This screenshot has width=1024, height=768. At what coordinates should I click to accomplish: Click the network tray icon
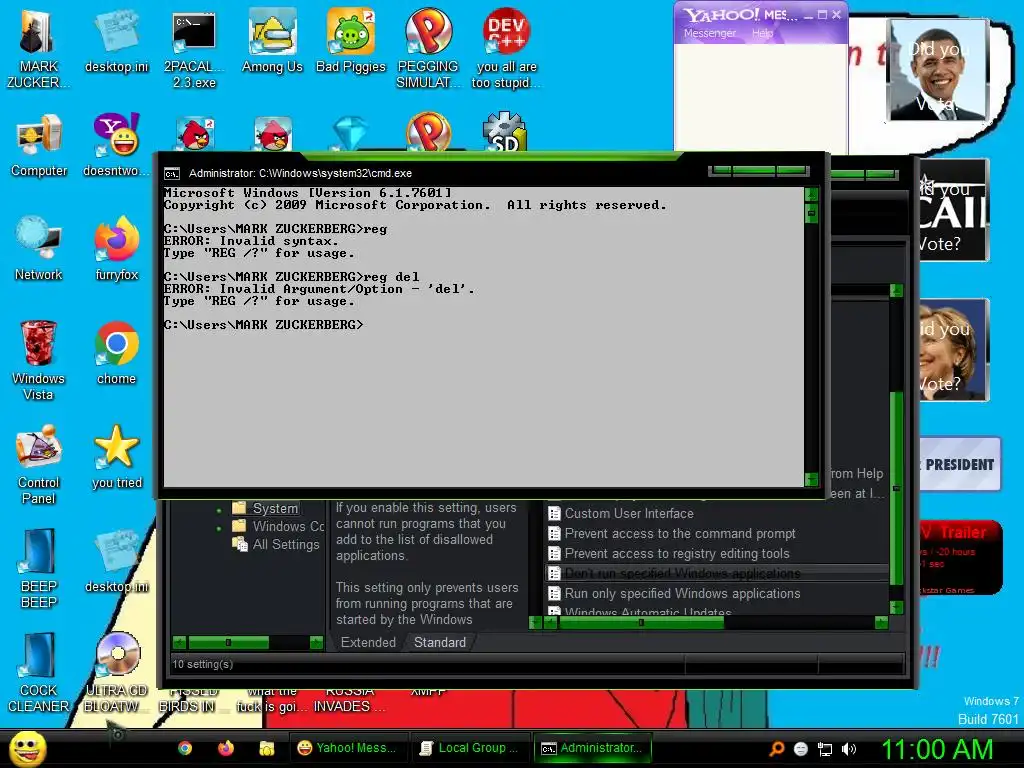[825, 749]
